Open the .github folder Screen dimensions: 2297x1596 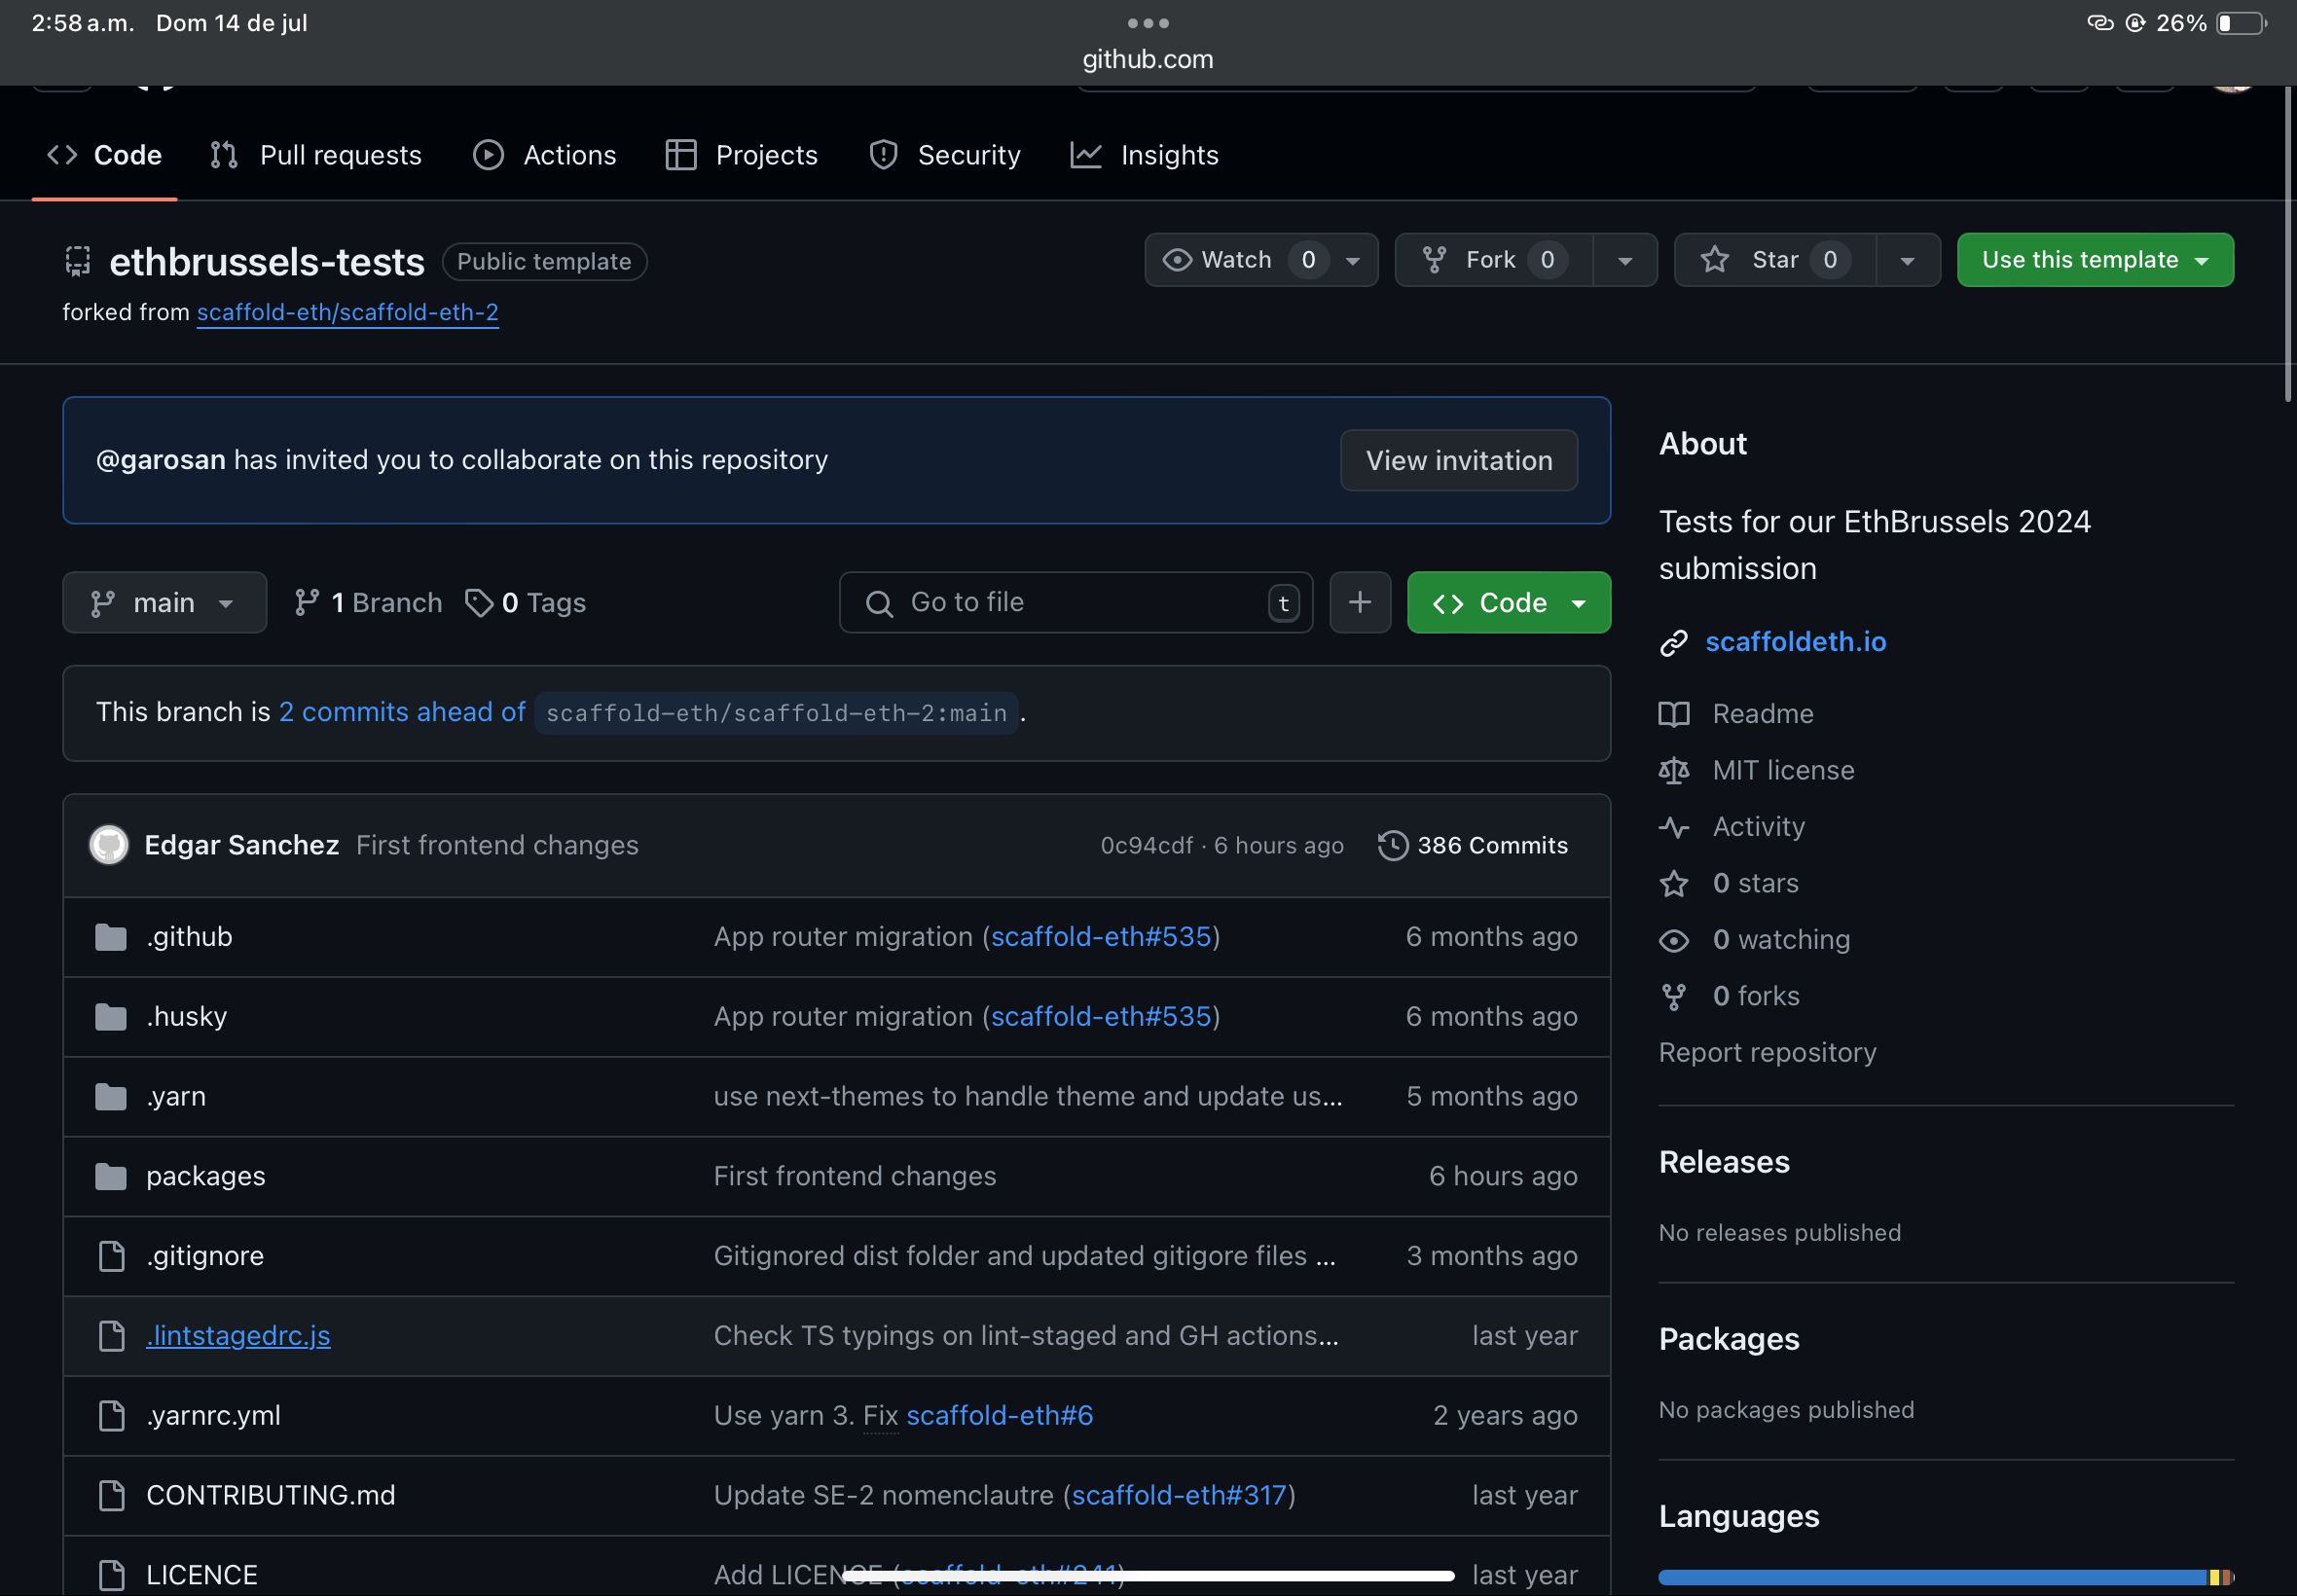coord(189,937)
